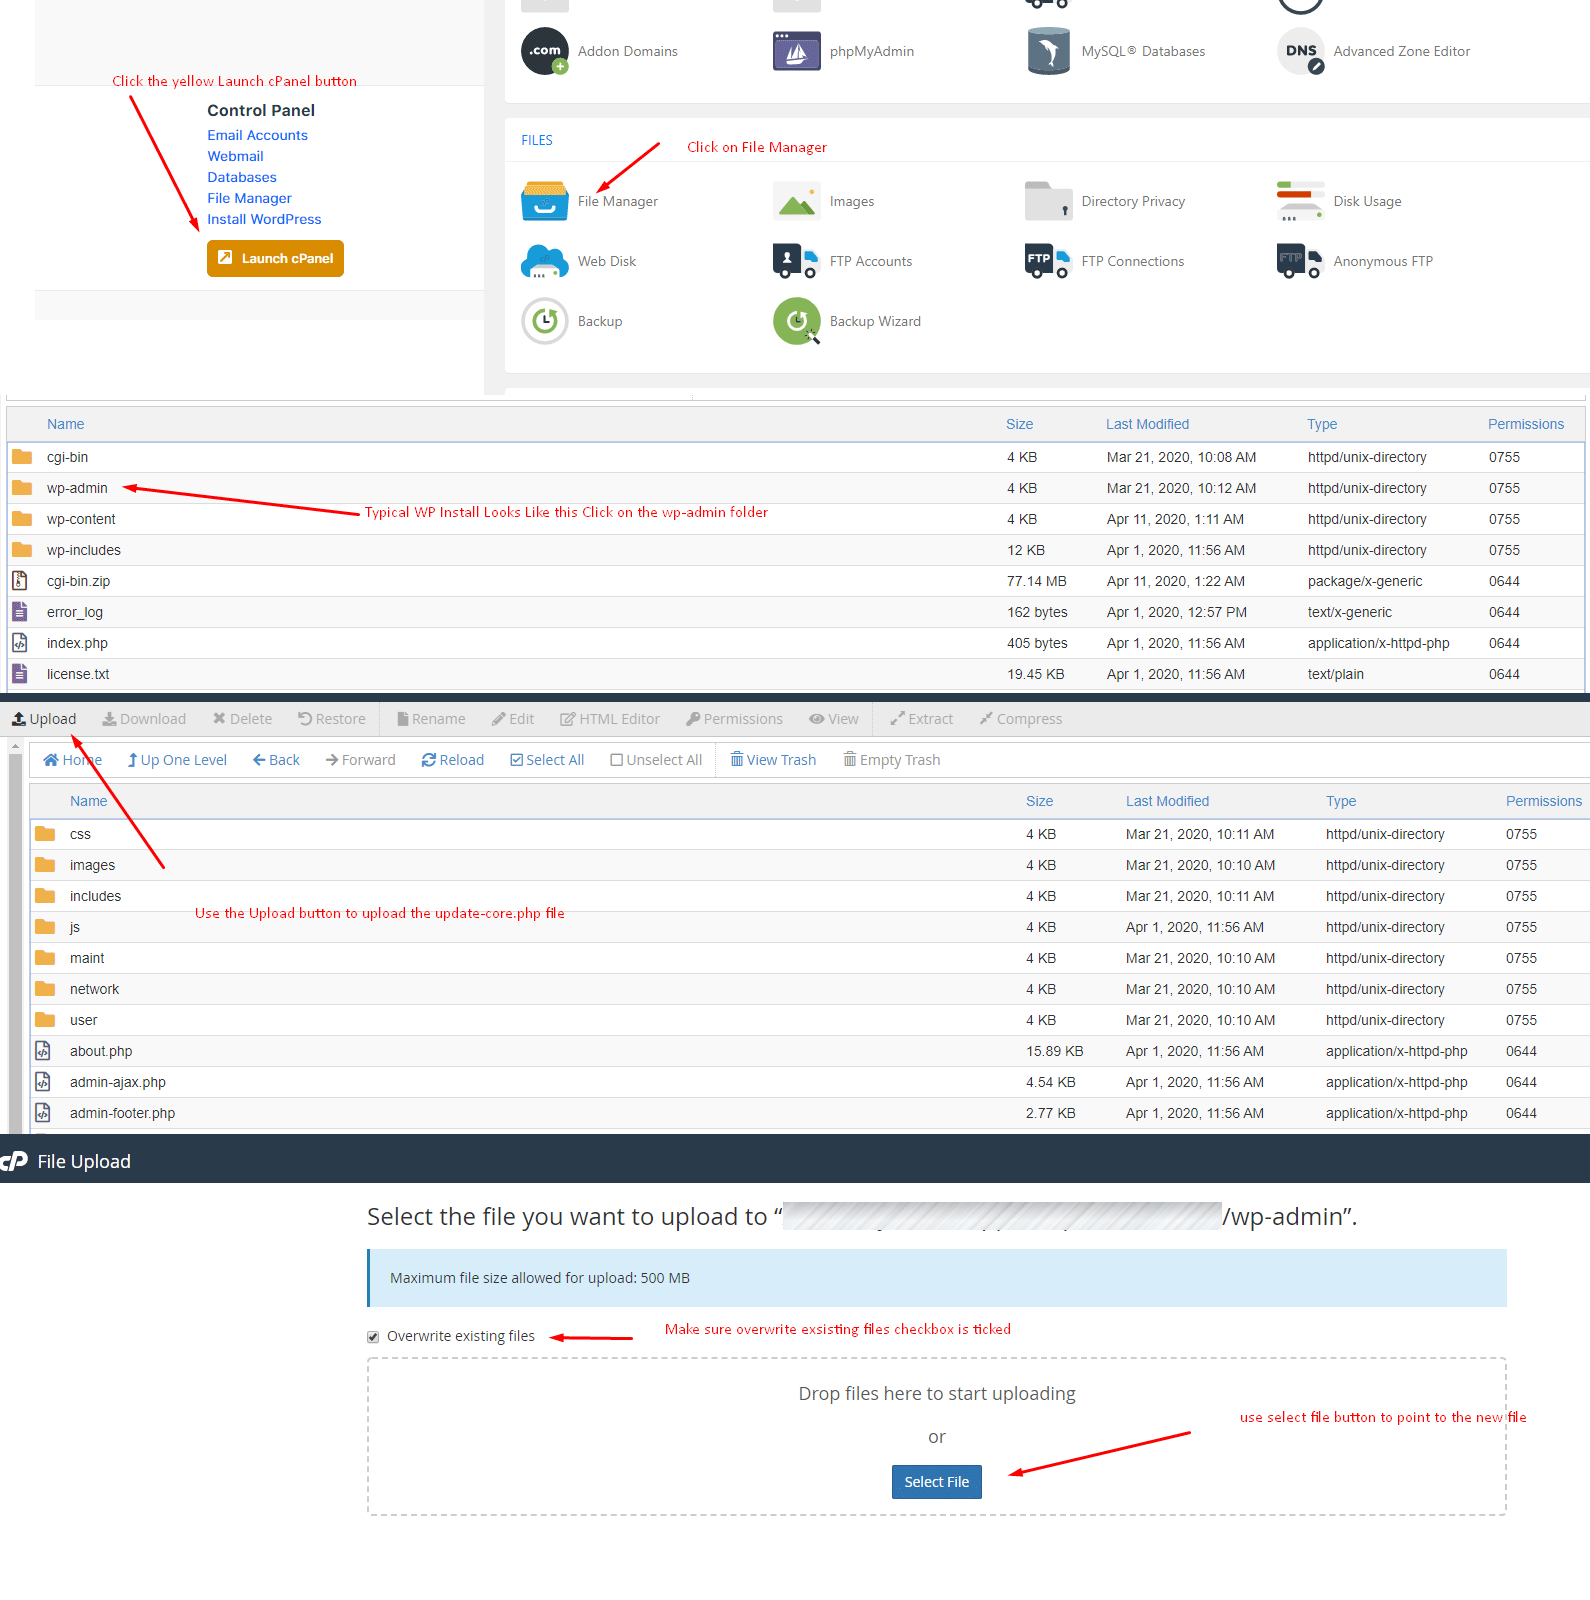Select the wp-includes folder row
1590x1600 pixels.
(796, 550)
